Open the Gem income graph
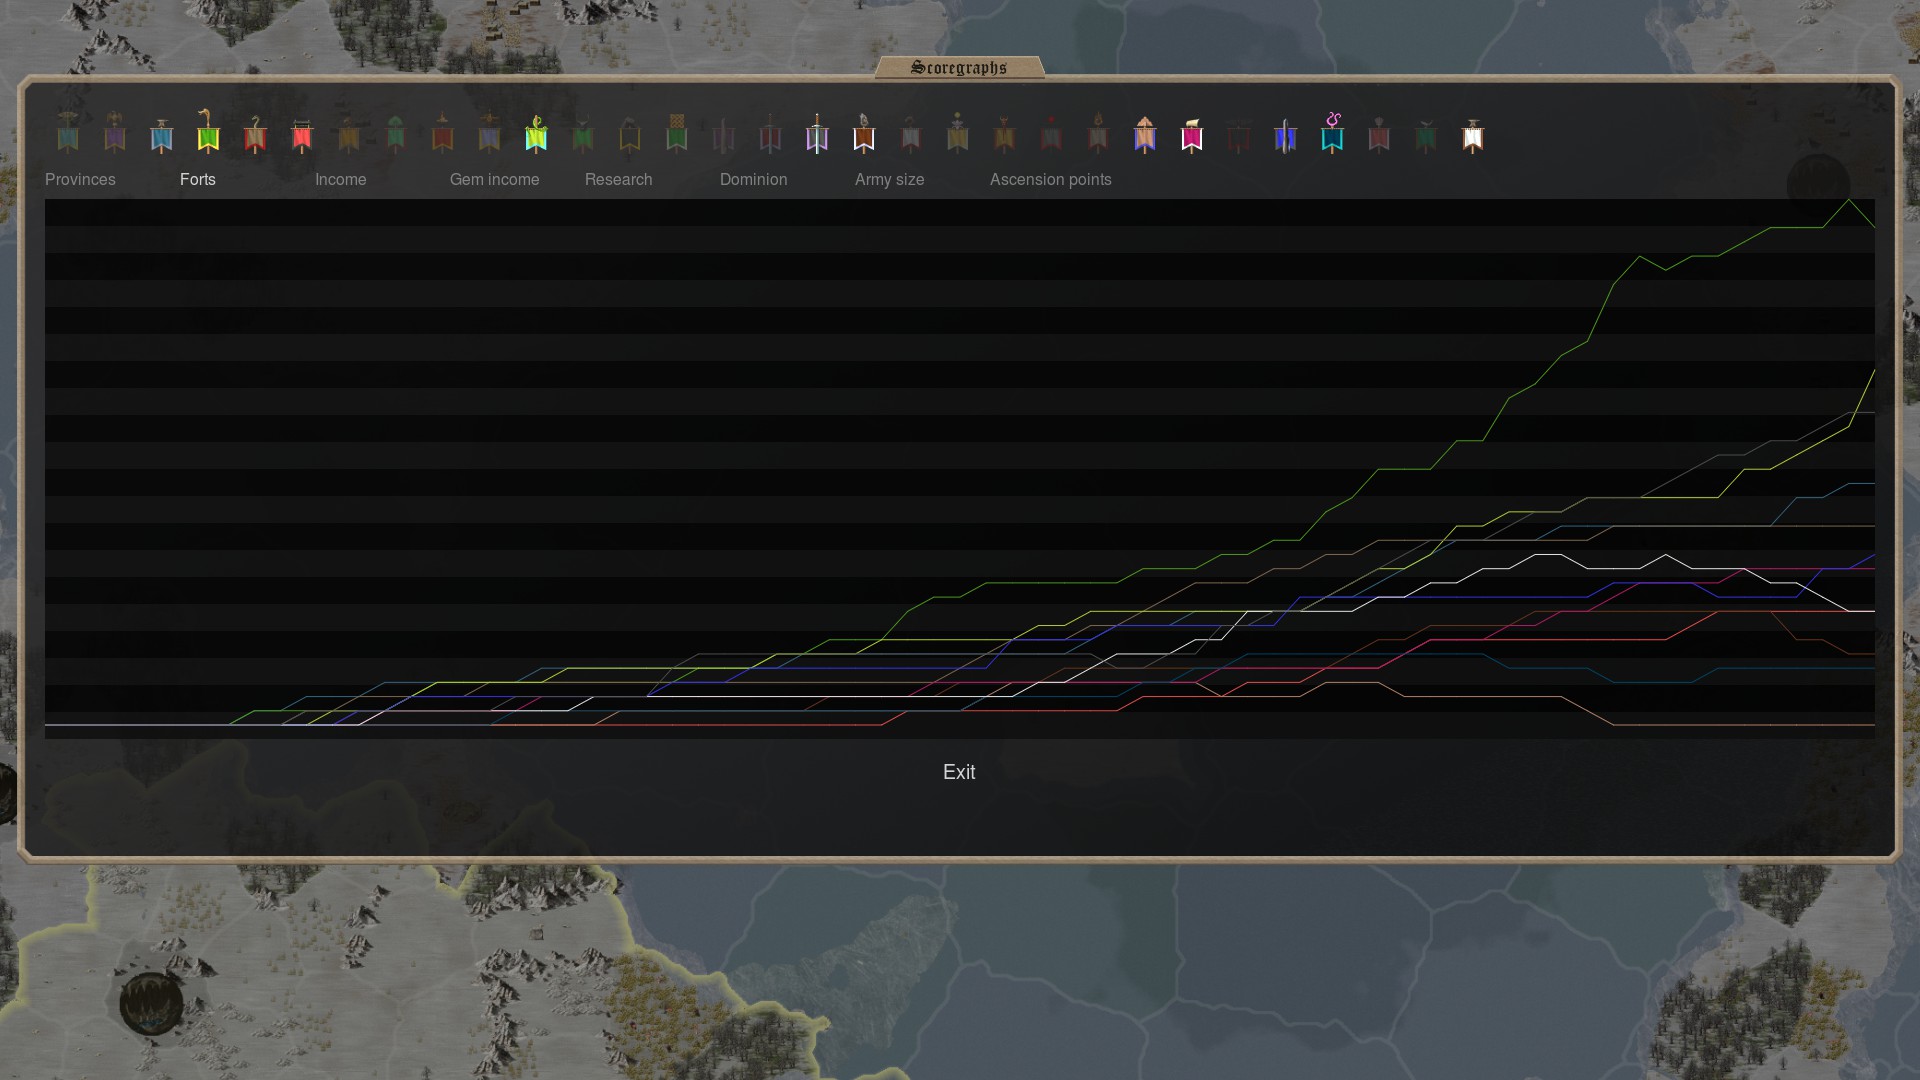1920x1080 pixels. coord(495,179)
